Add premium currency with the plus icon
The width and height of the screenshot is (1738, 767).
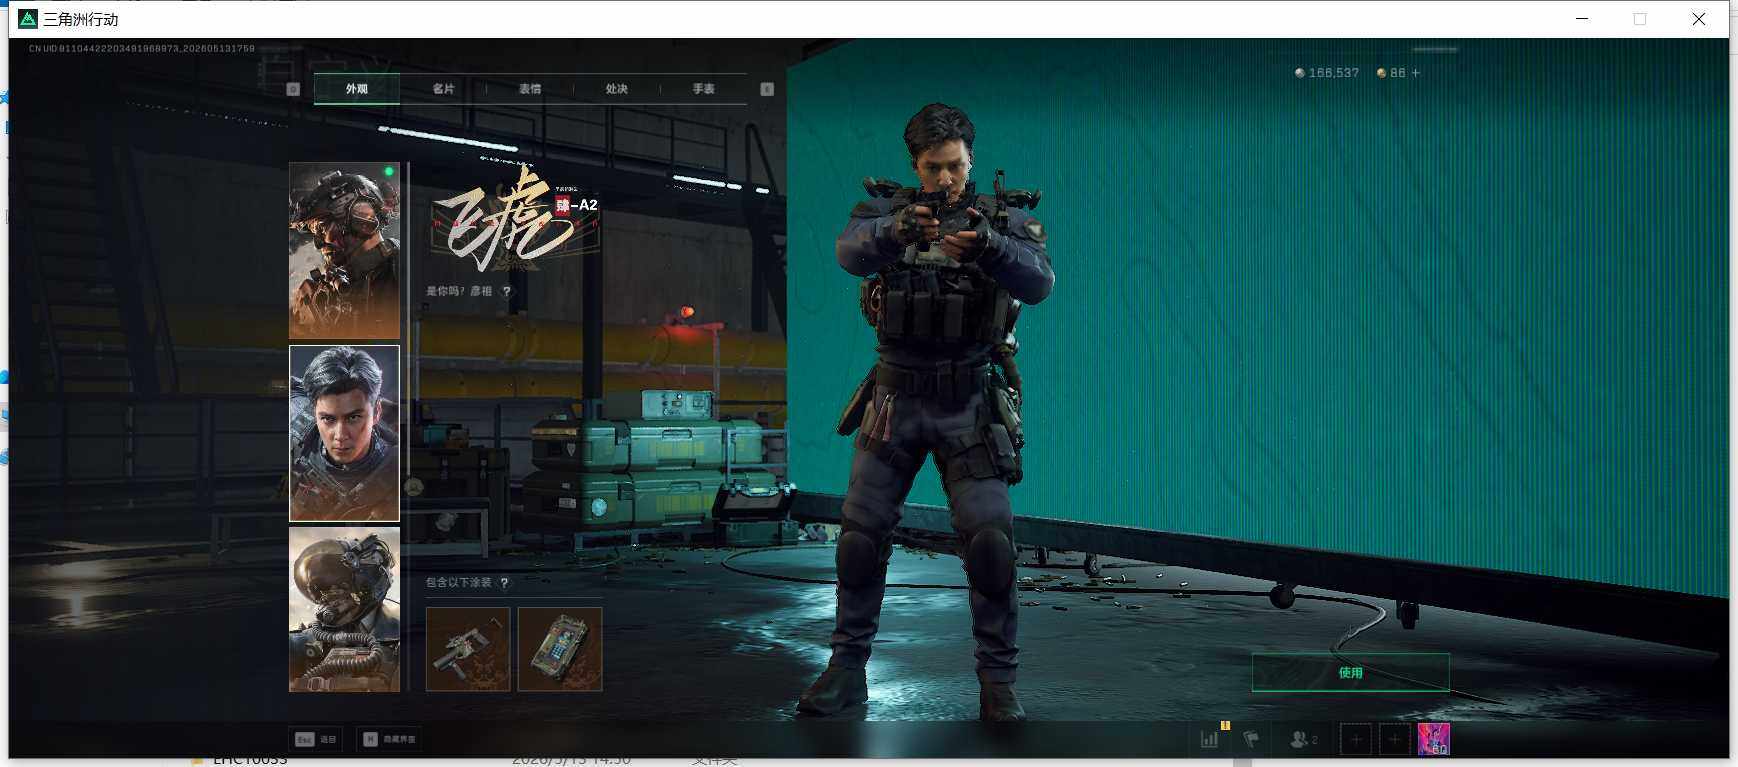(x=1415, y=73)
